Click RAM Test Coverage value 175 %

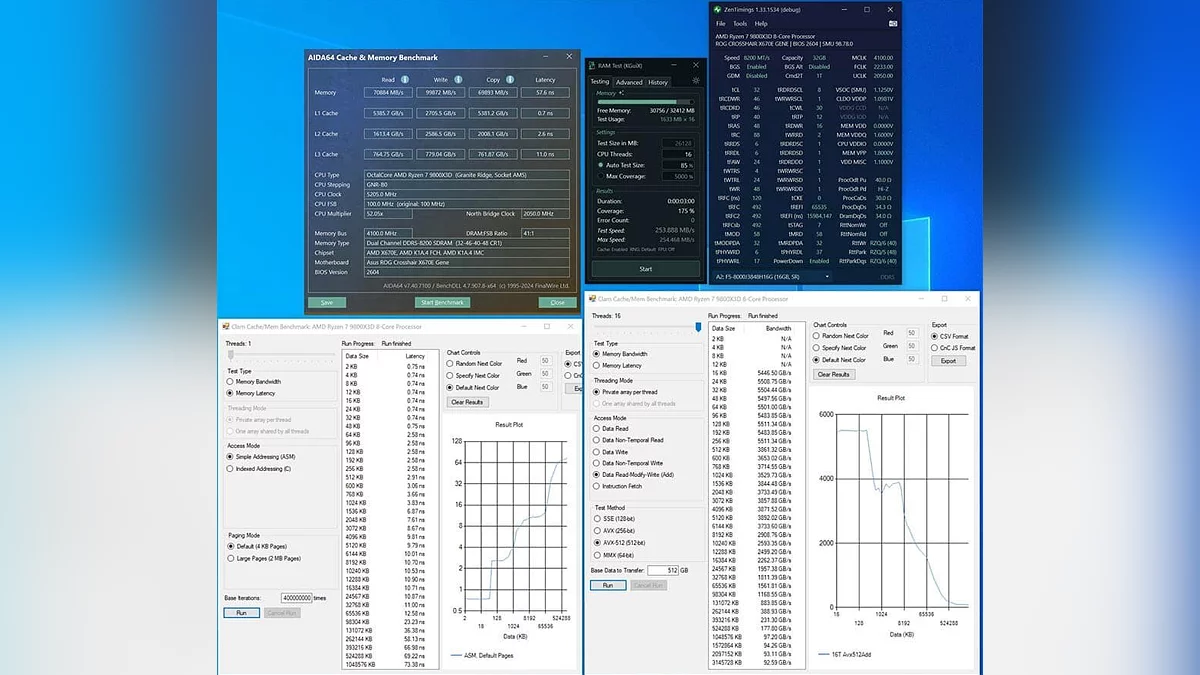tap(687, 210)
